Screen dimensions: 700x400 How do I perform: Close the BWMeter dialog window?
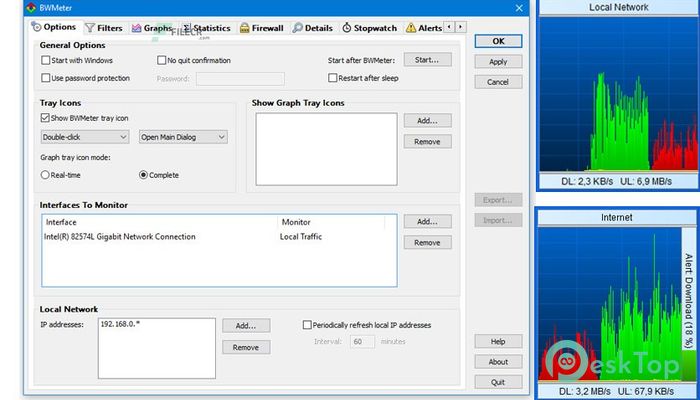pos(519,8)
